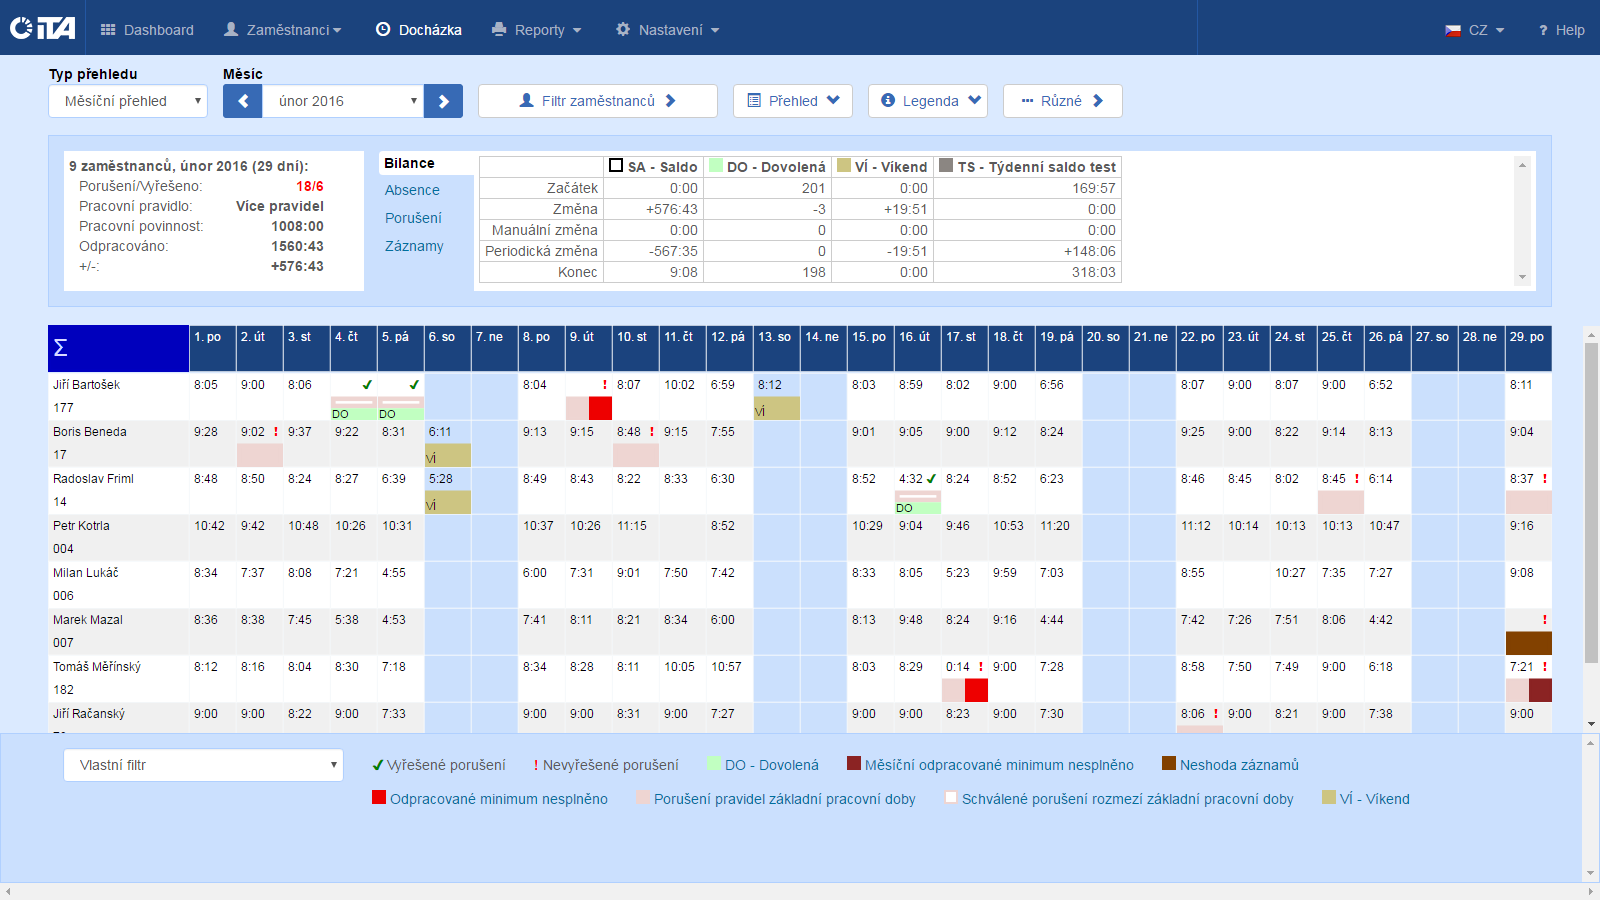Click resolved violation checkmark for Radoslav Friml
This screenshot has width=1600, height=900.
(x=932, y=479)
